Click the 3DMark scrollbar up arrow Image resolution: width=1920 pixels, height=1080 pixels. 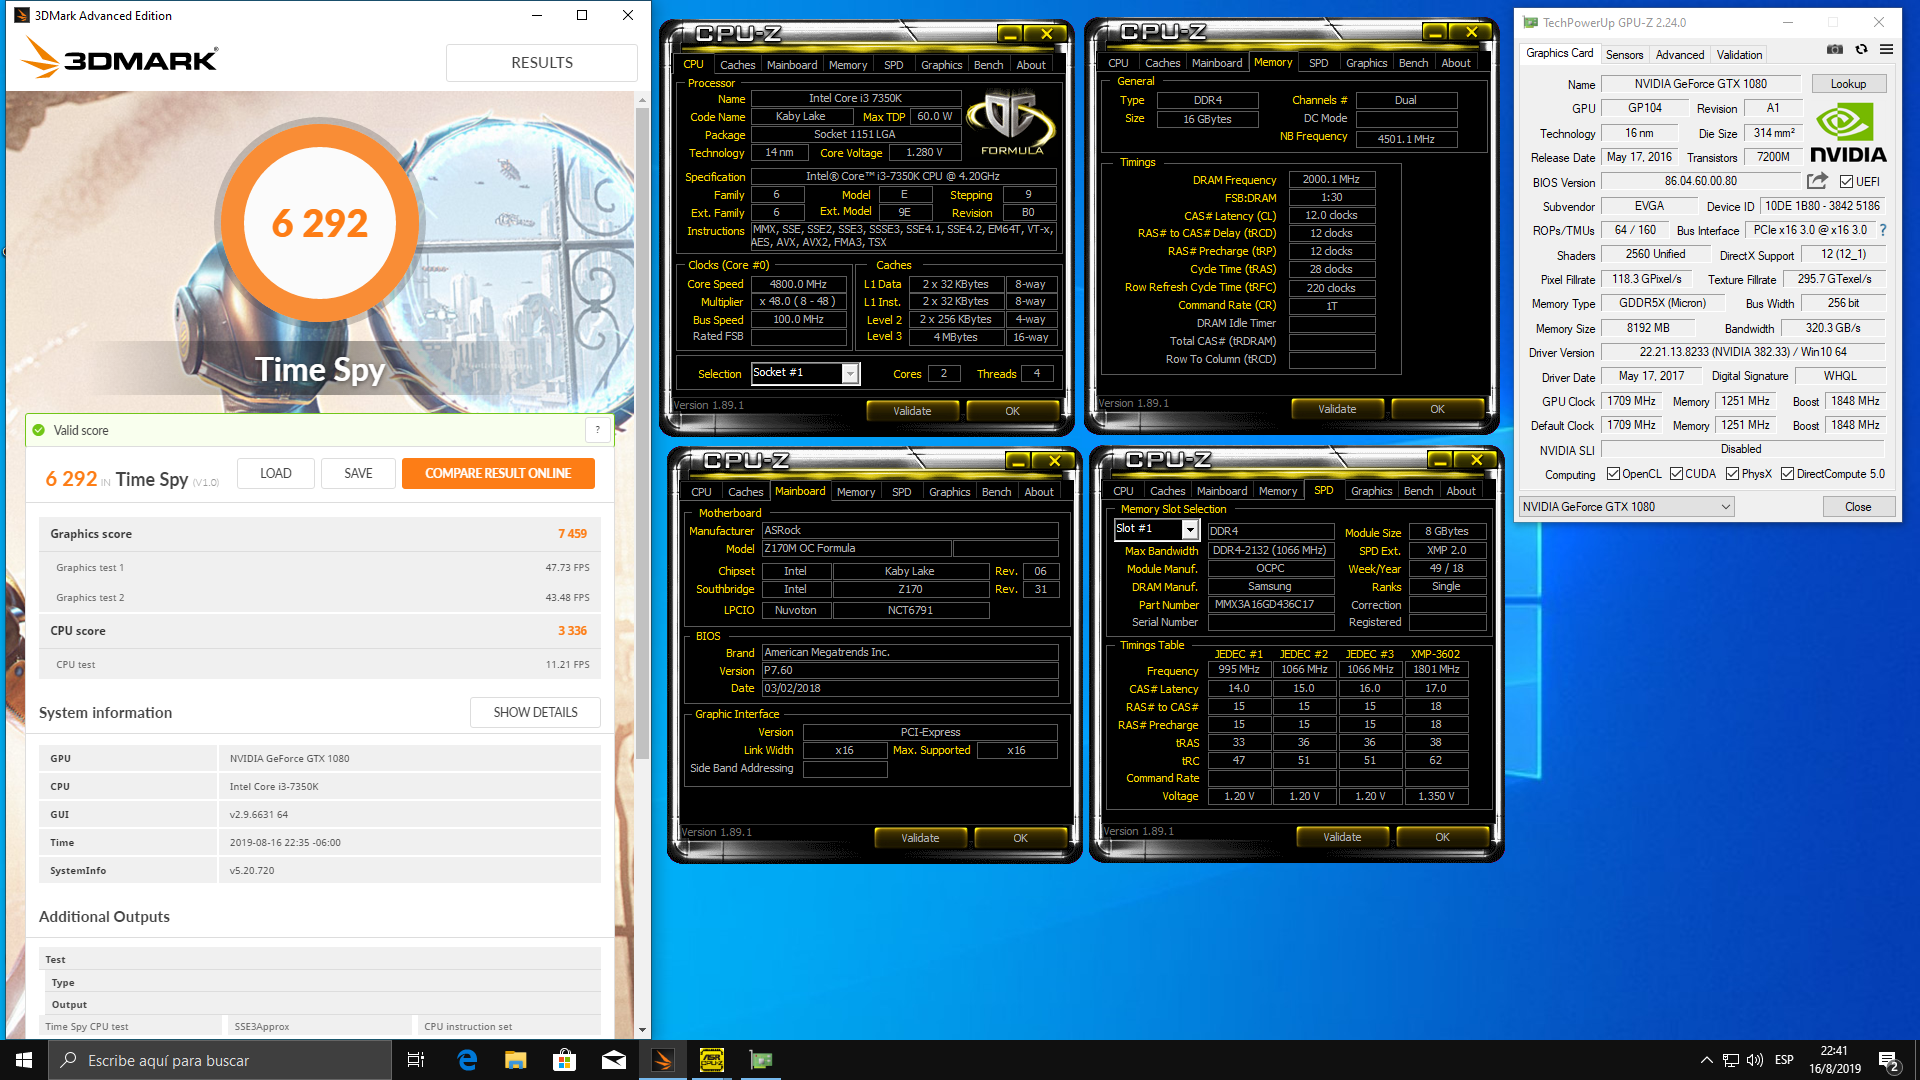pyautogui.click(x=642, y=100)
